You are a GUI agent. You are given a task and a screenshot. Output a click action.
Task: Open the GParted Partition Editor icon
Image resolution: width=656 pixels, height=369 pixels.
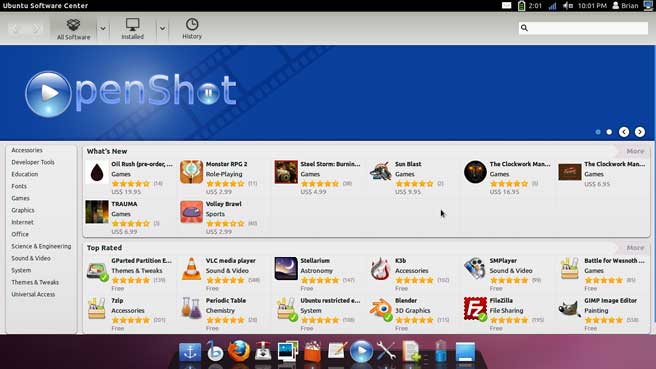coord(97,270)
